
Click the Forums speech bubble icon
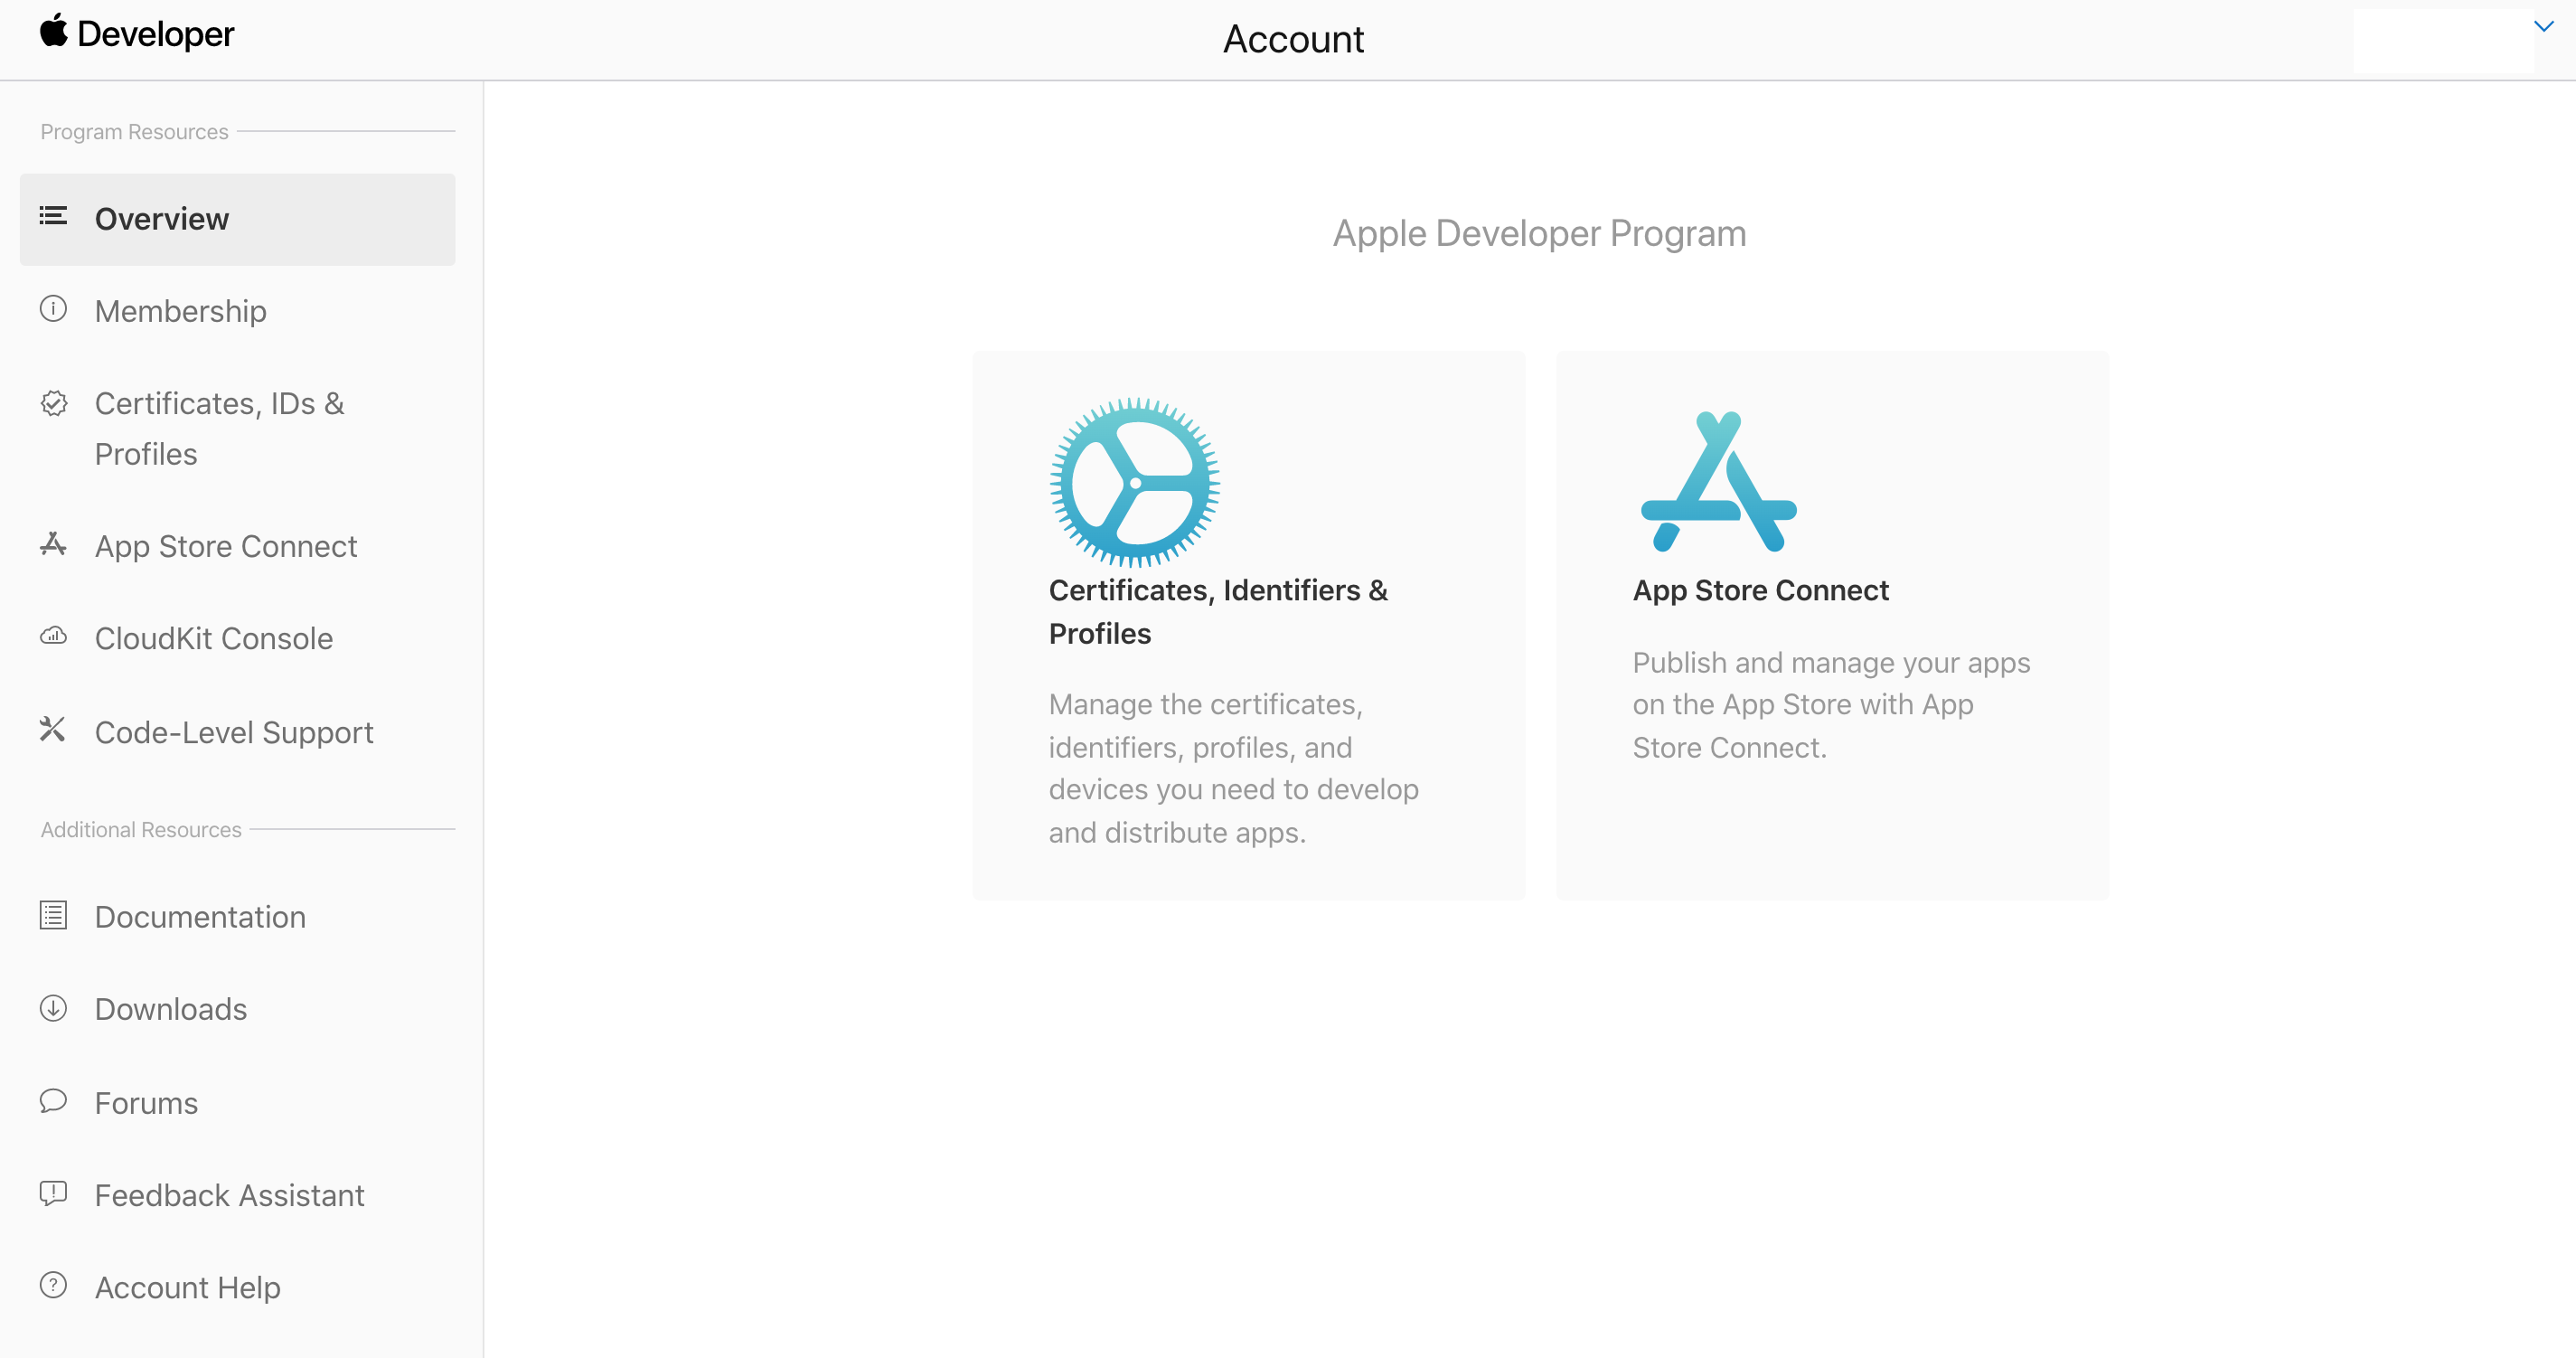53,1101
